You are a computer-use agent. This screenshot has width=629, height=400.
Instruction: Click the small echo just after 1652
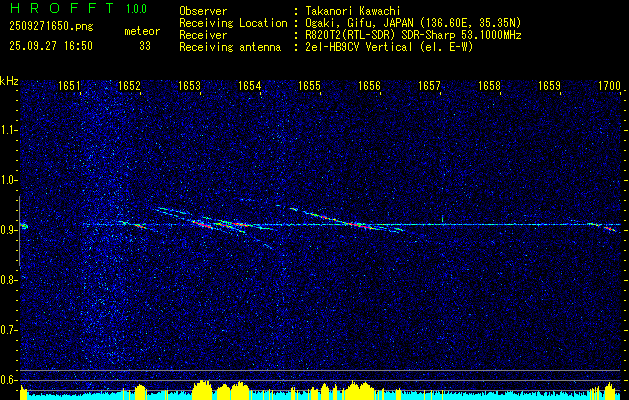(x=140, y=226)
